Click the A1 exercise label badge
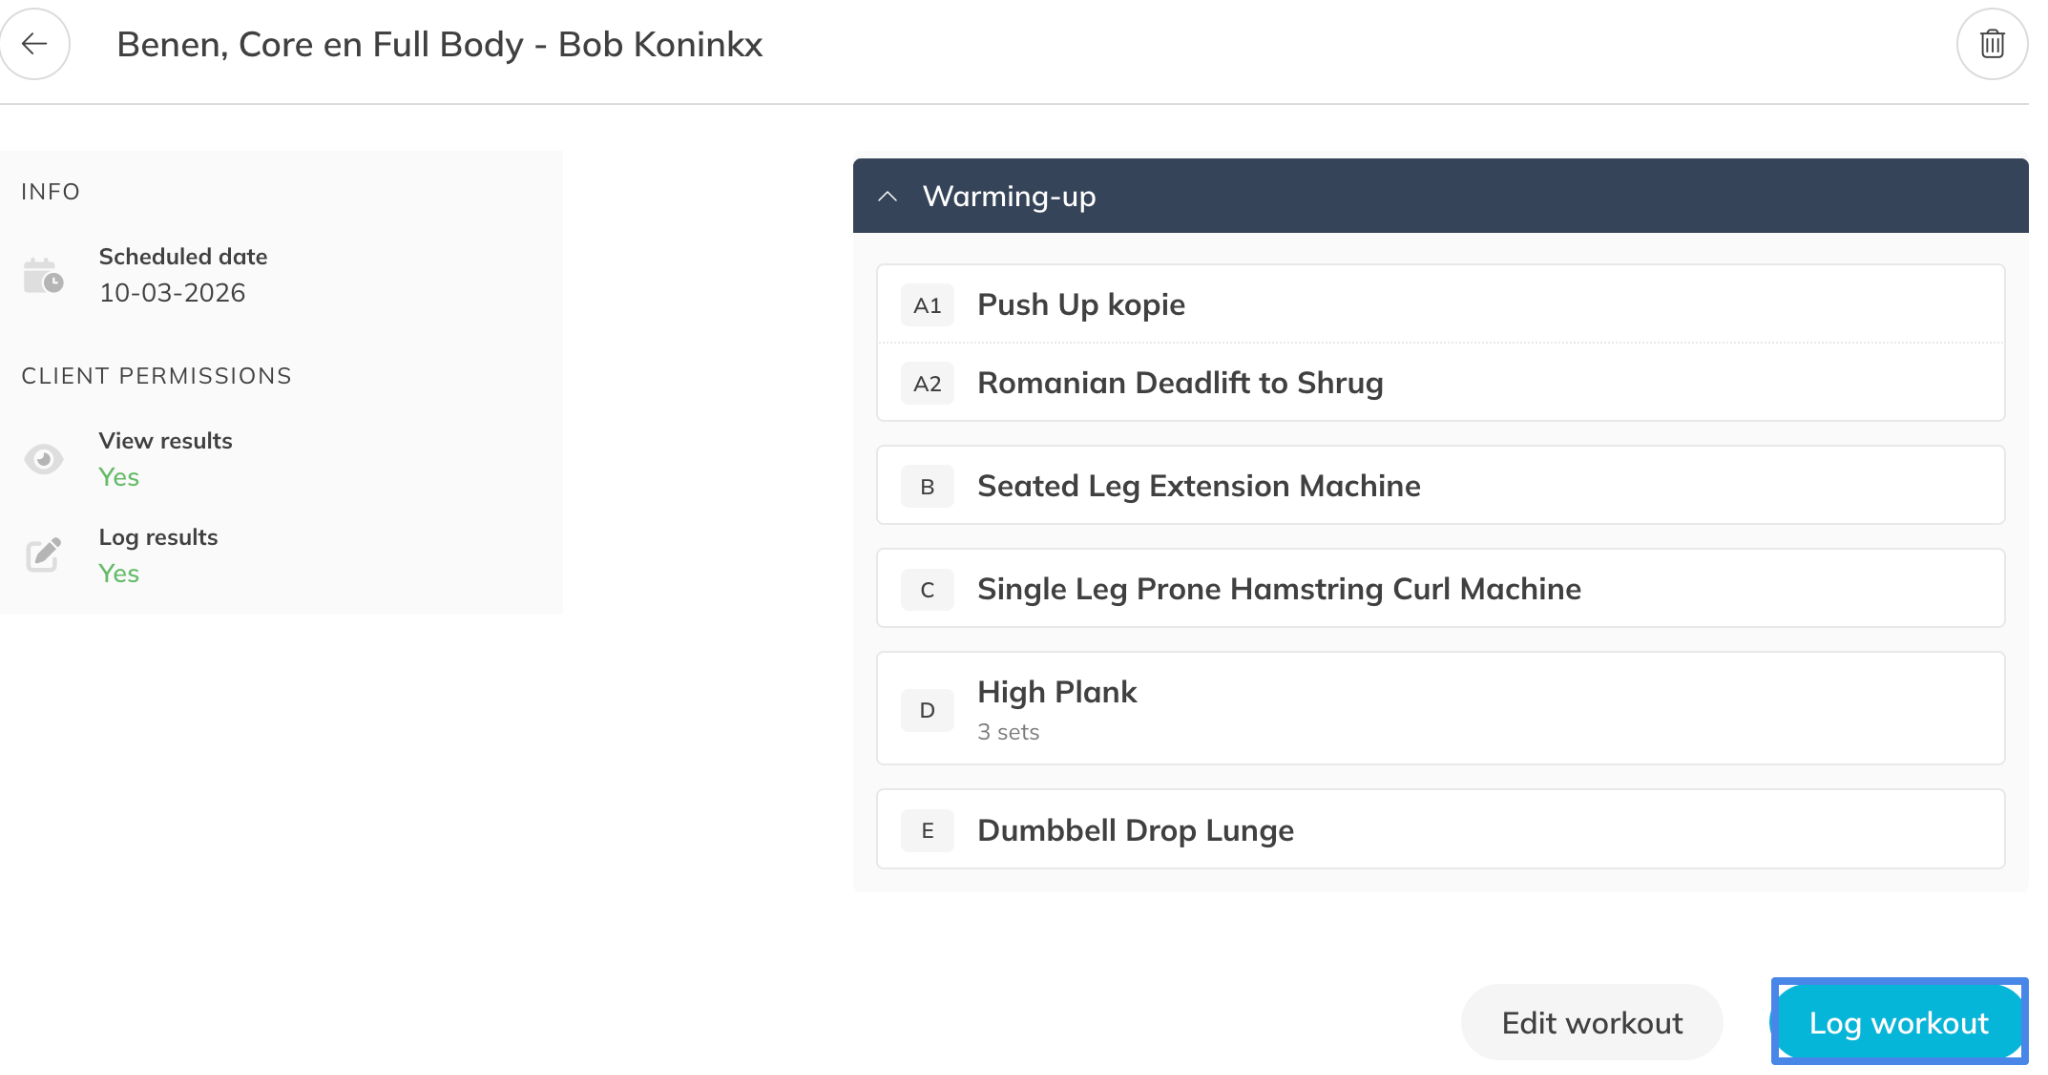 click(926, 305)
